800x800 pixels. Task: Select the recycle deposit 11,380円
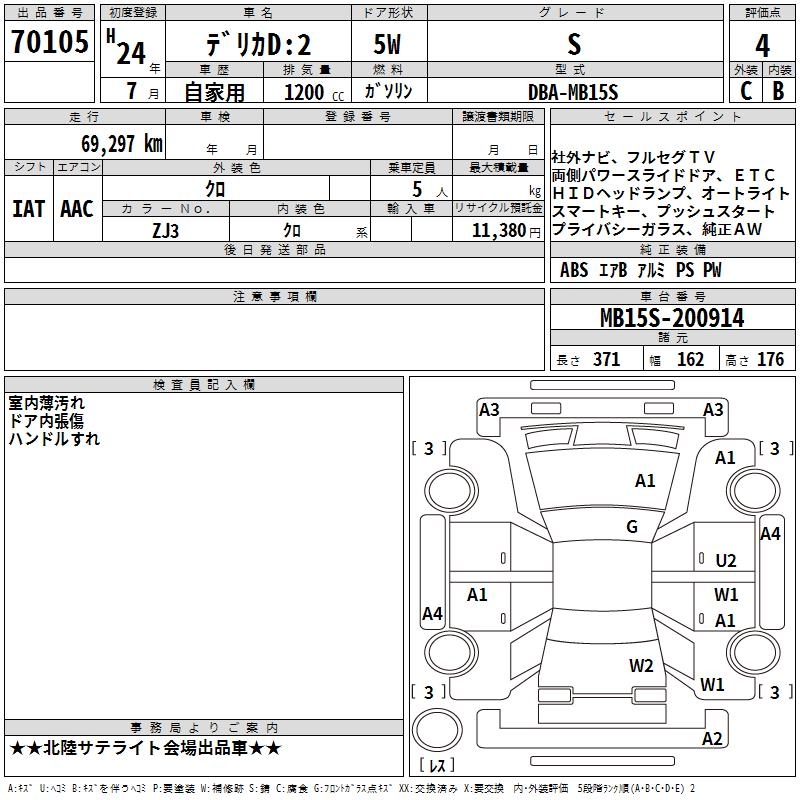tap(506, 231)
